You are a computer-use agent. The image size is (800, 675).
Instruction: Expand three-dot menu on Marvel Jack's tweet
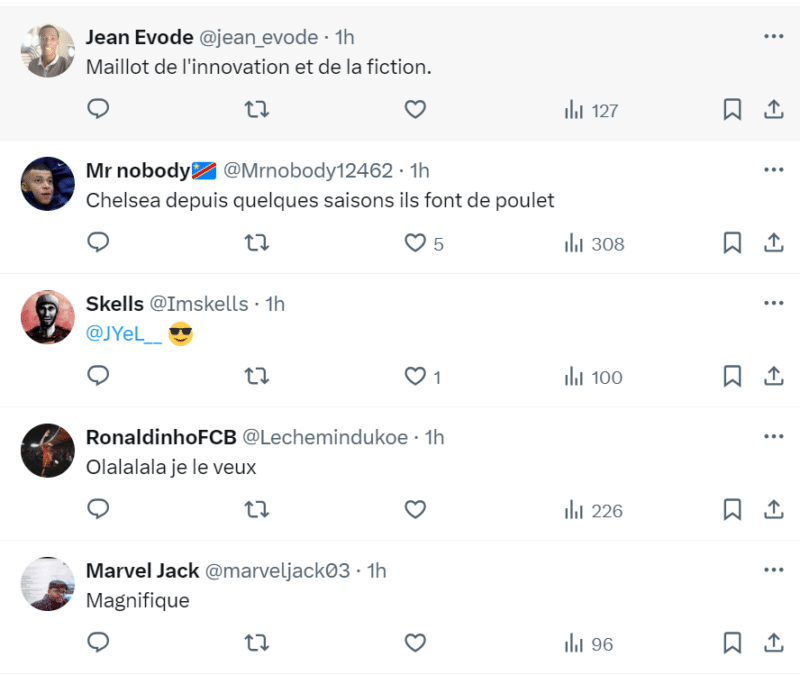(773, 570)
